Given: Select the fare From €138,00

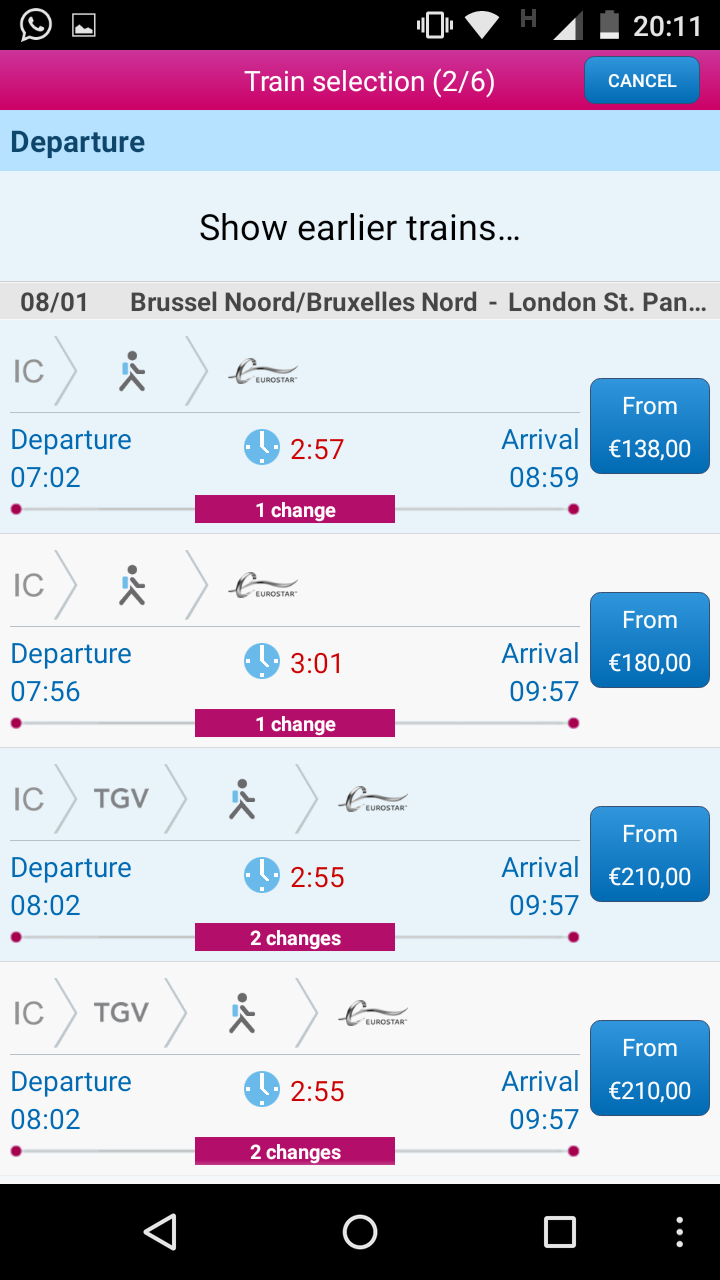Looking at the screenshot, I should (x=650, y=426).
